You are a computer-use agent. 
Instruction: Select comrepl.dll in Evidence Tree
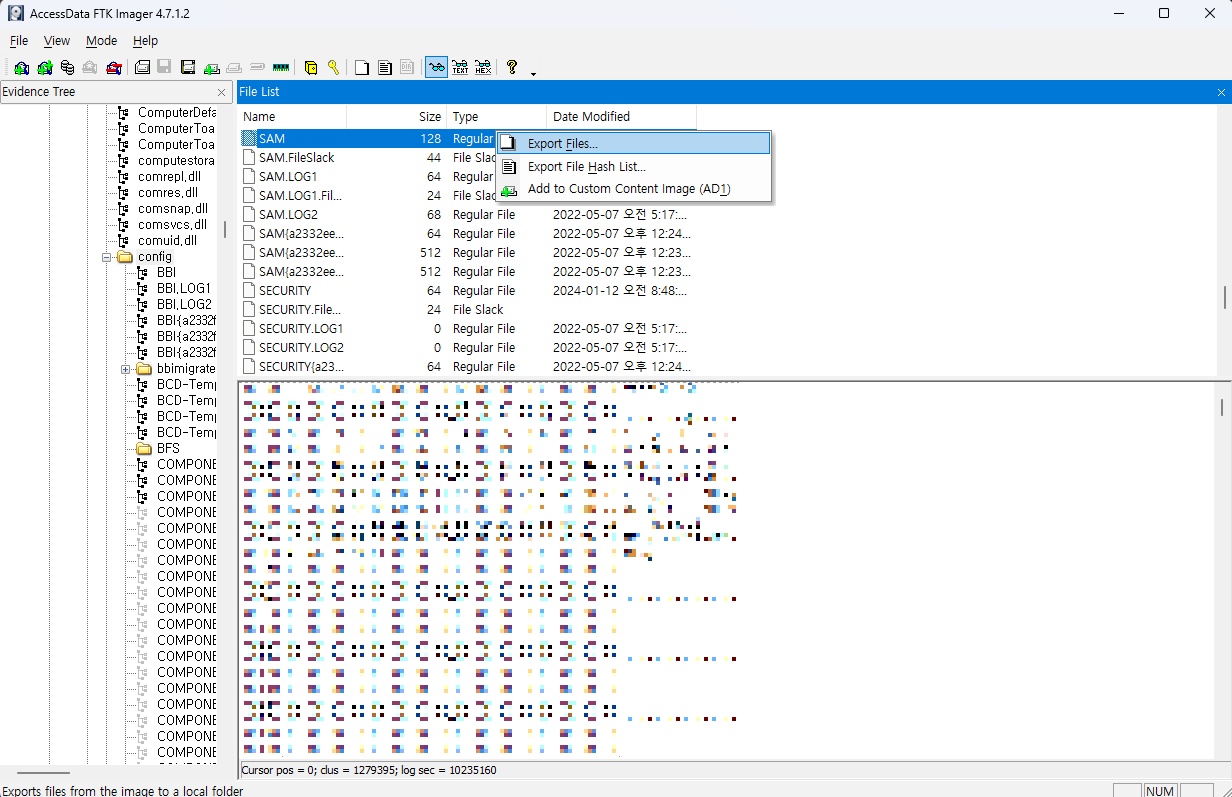pyautogui.click(x=169, y=176)
